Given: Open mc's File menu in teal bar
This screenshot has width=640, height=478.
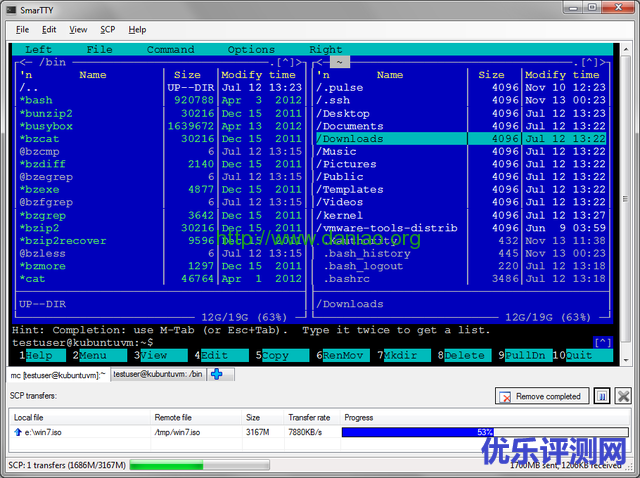Looking at the screenshot, I should coord(100,49).
